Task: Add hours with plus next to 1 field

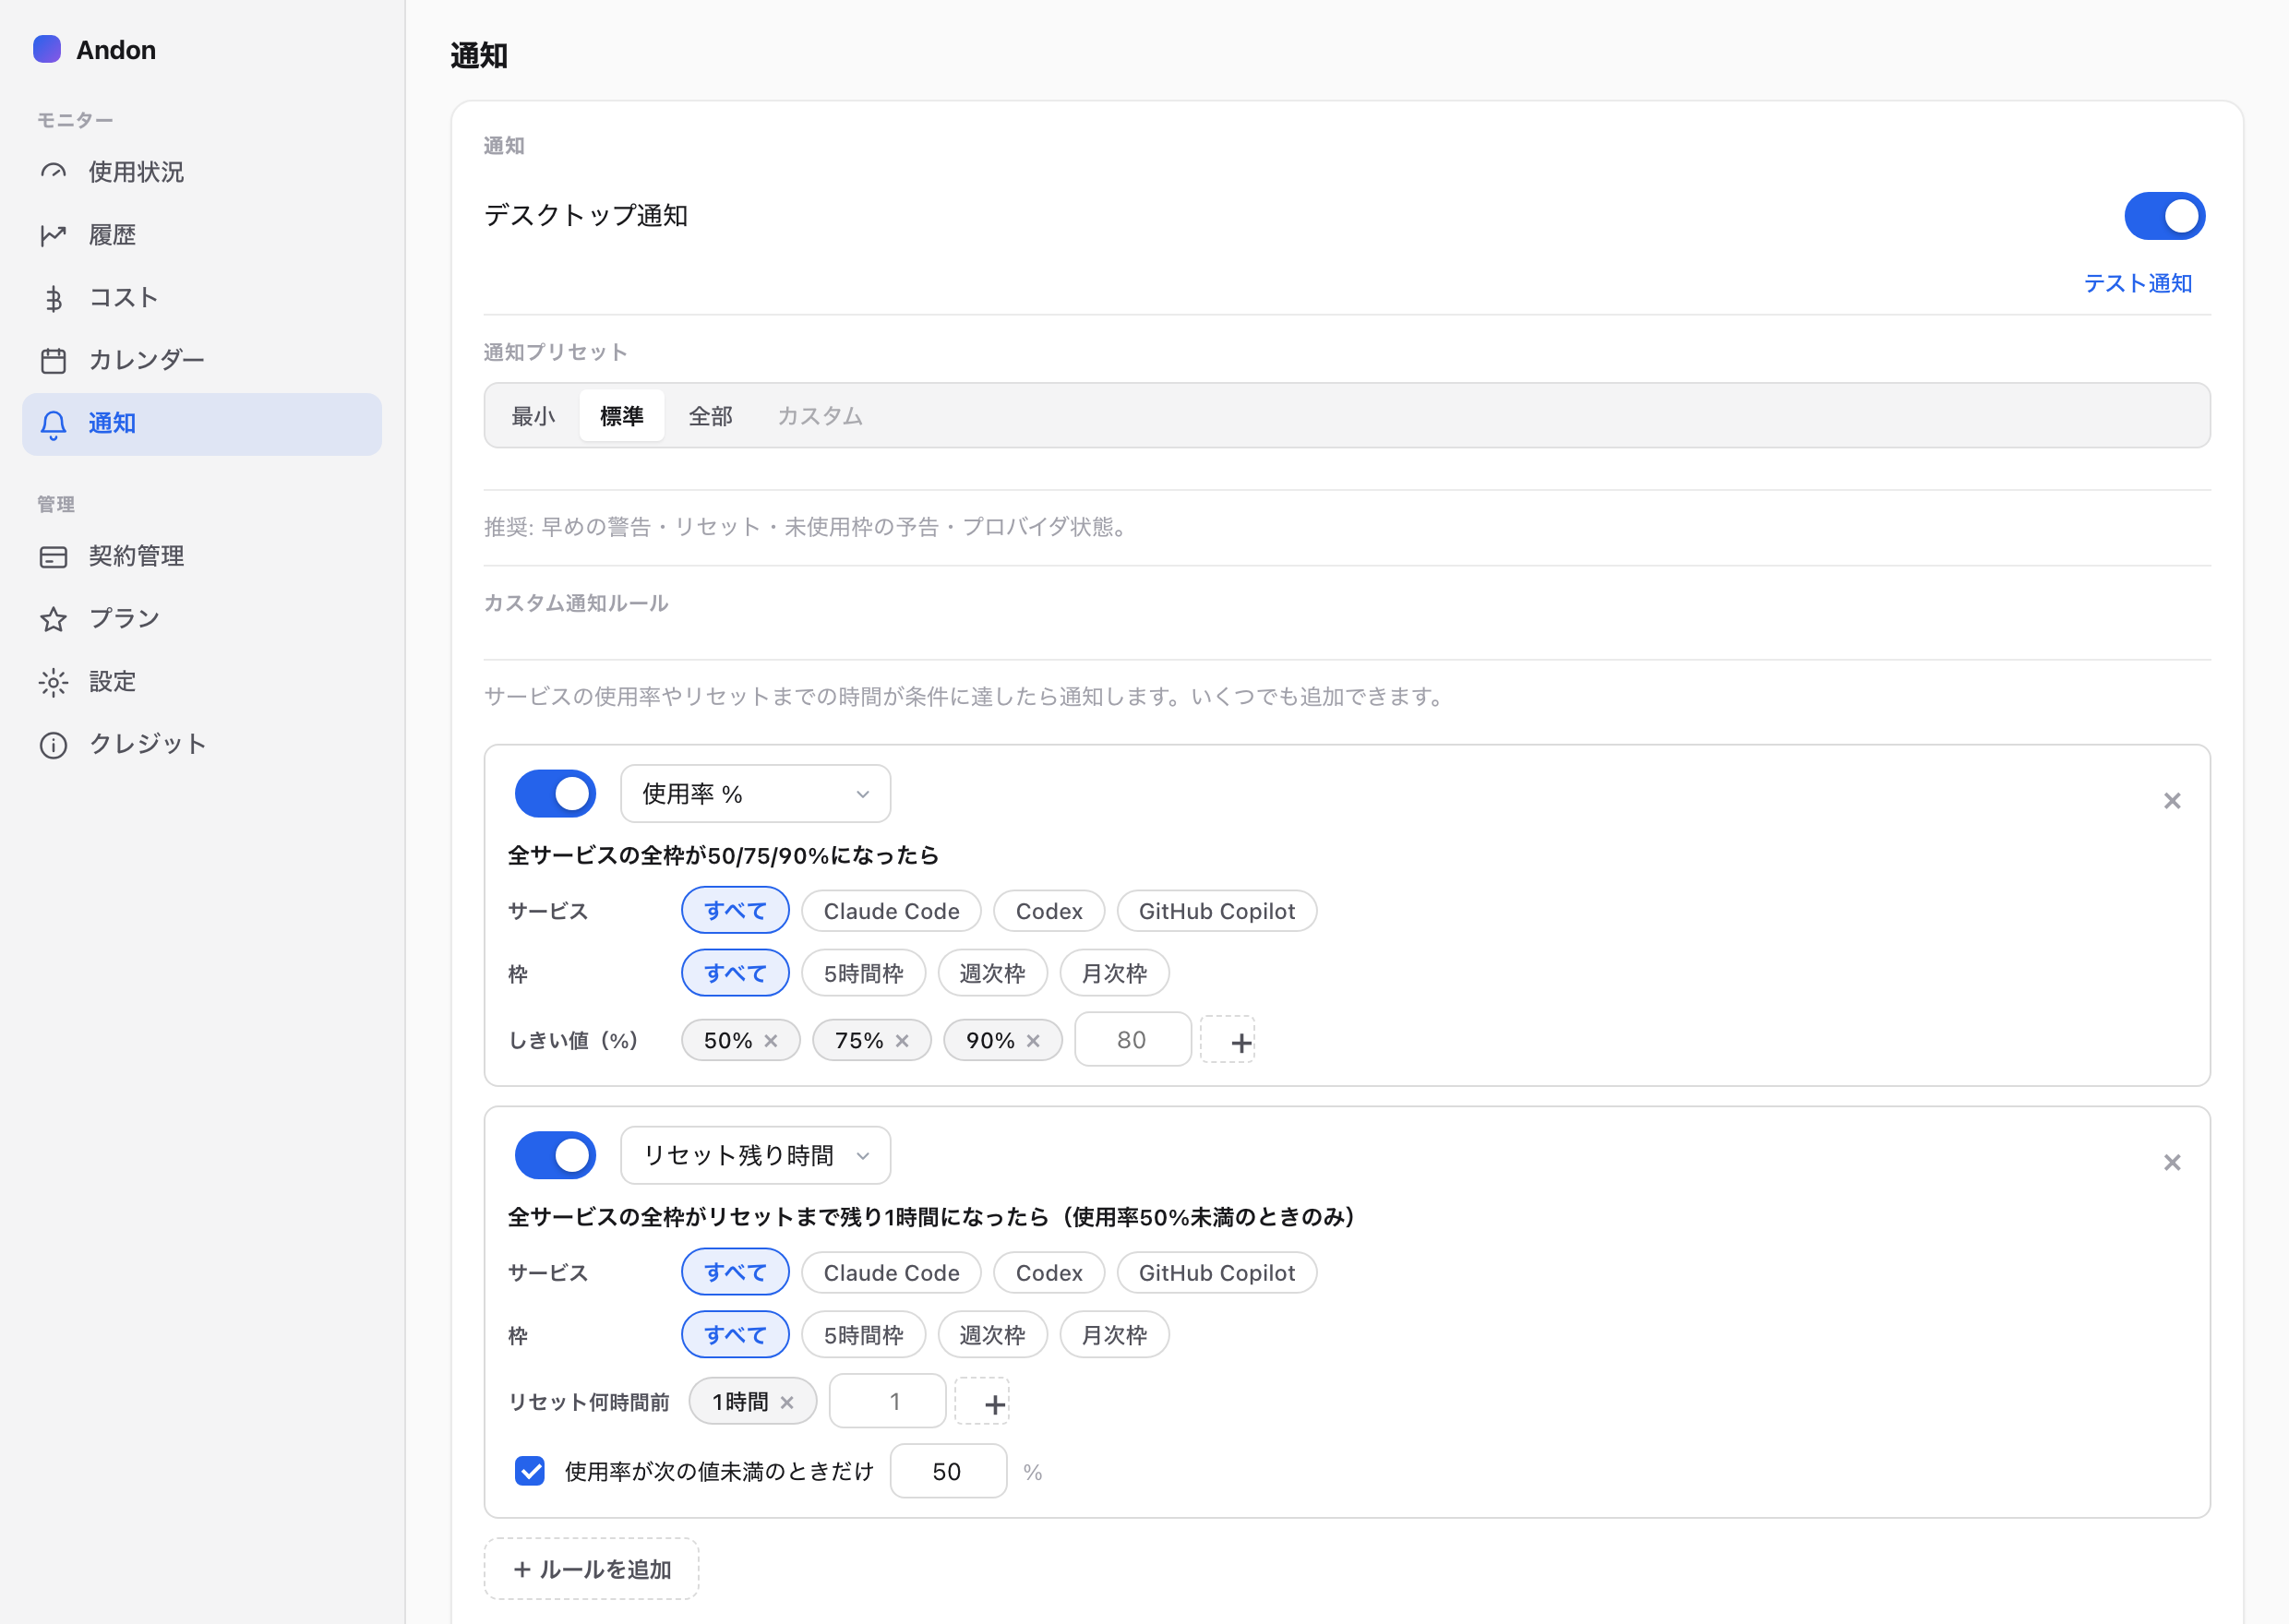Action: tap(982, 1402)
